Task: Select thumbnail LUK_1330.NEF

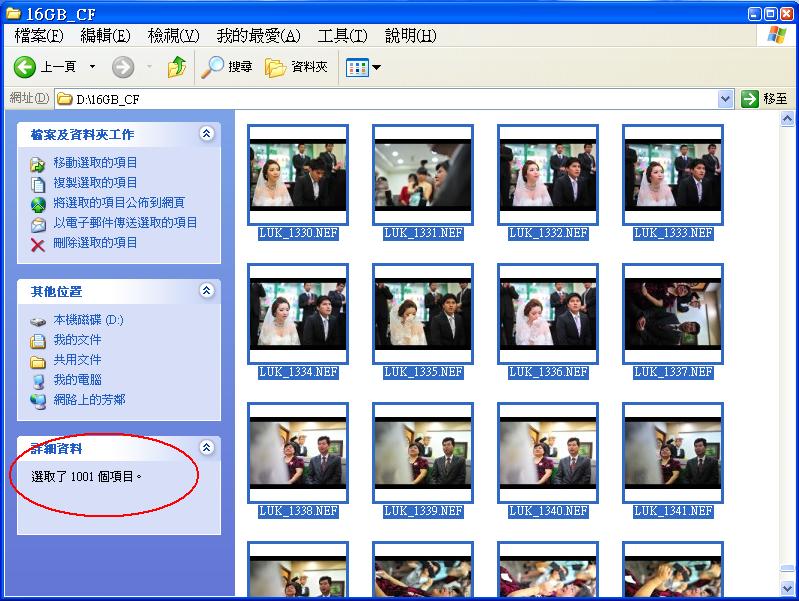Action: tap(298, 175)
